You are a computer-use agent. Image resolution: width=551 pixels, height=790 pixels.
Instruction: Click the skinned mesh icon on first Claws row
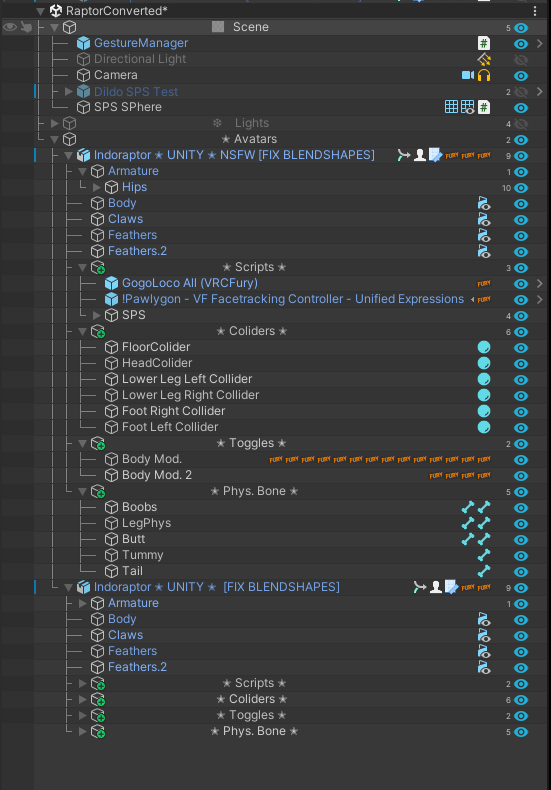pyautogui.click(x=484, y=220)
